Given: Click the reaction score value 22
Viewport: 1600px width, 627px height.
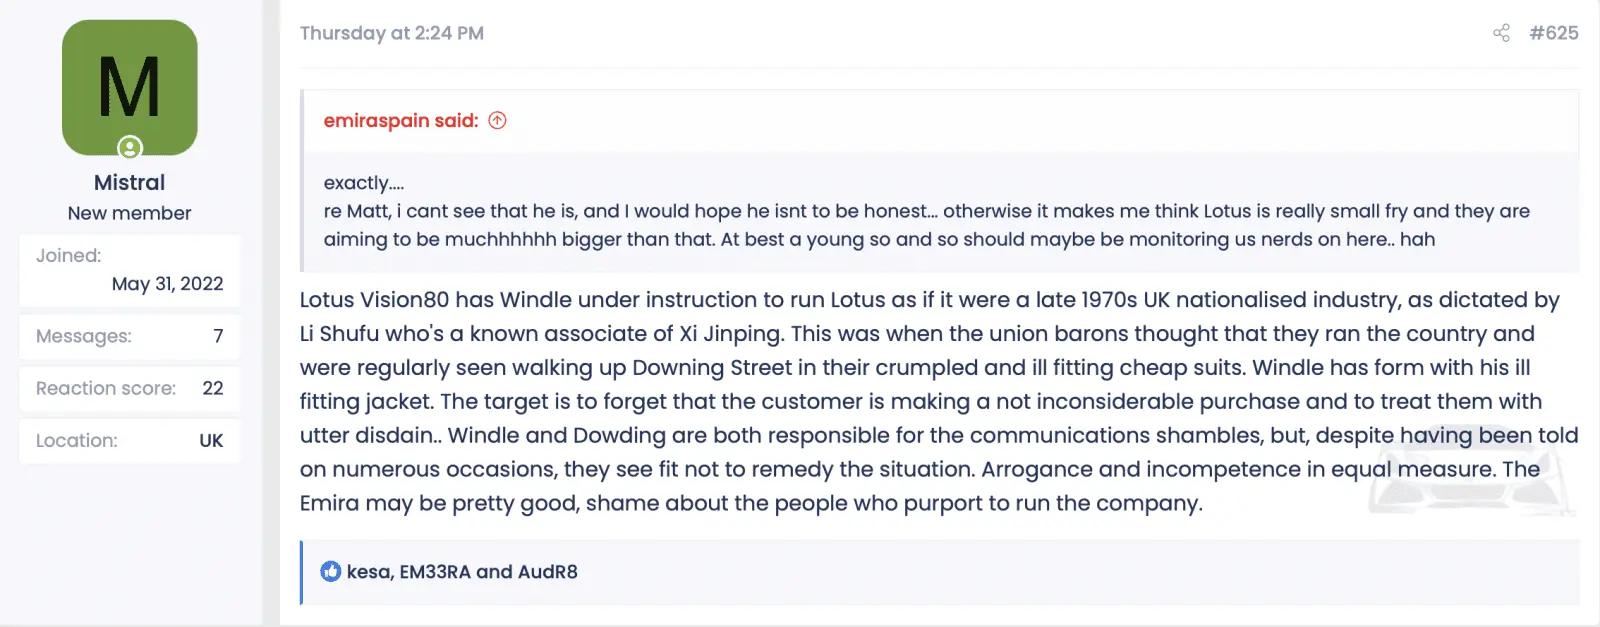Looking at the screenshot, I should [x=213, y=389].
